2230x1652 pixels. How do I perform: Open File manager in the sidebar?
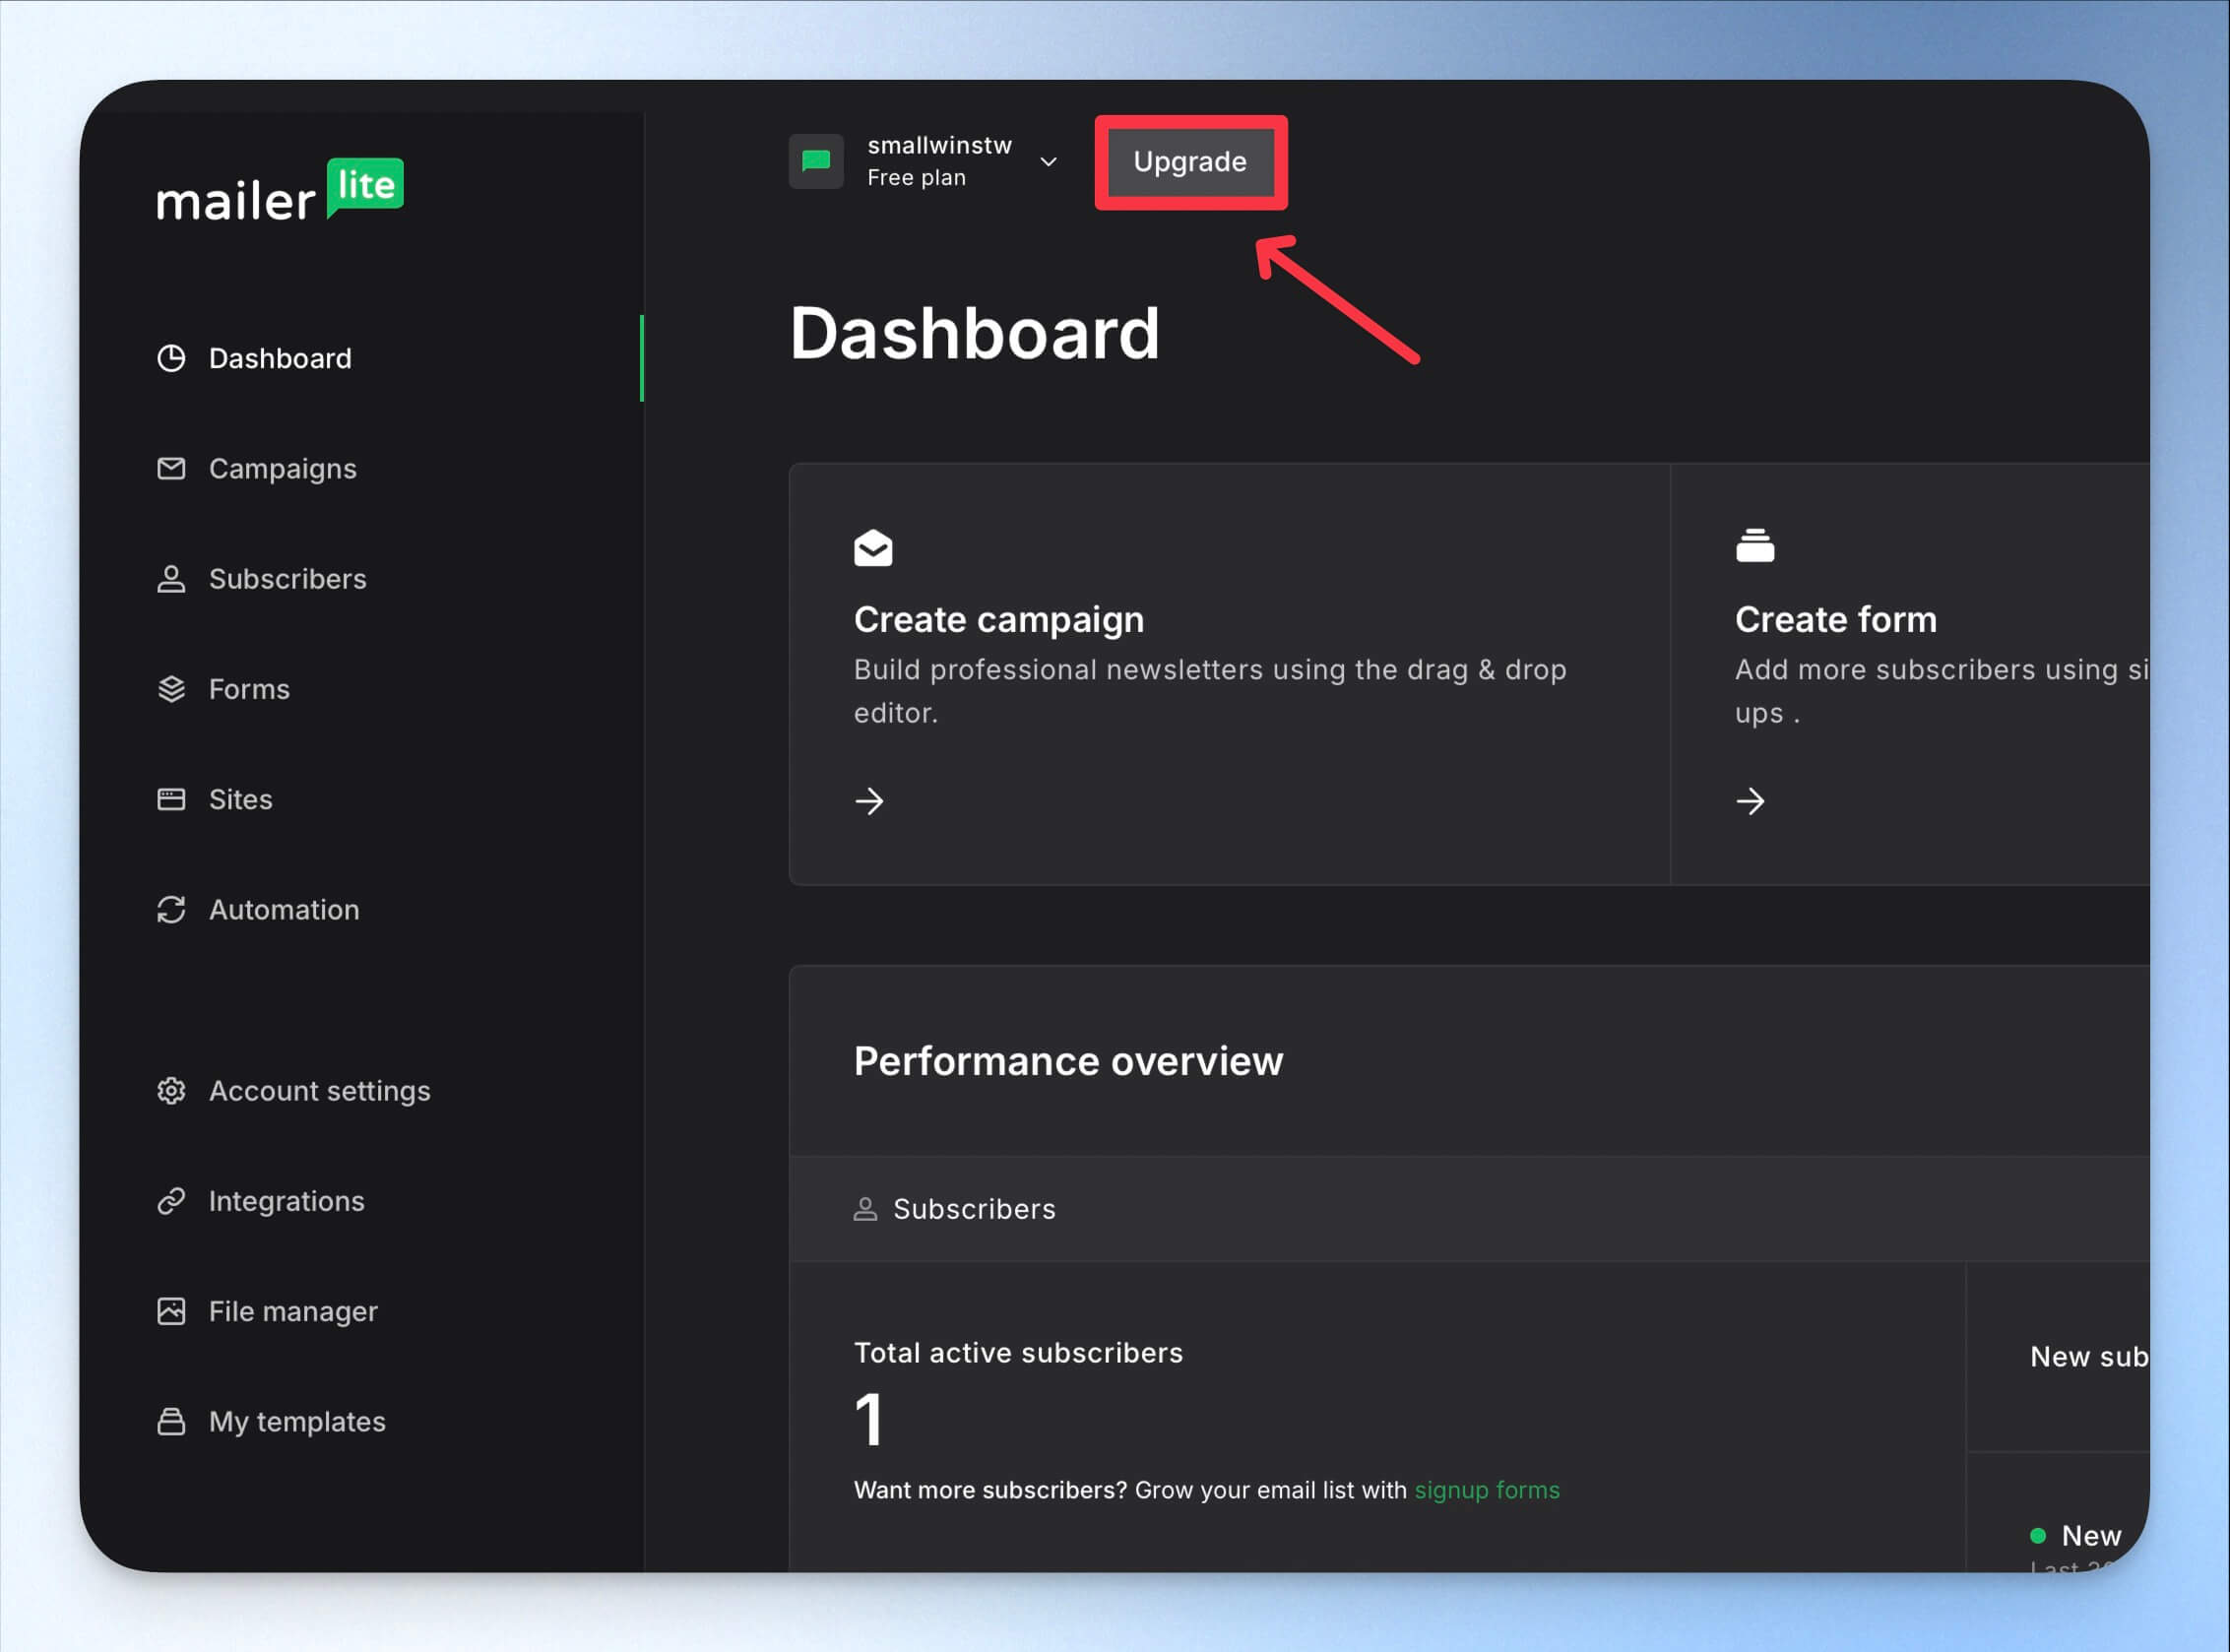point(293,1311)
